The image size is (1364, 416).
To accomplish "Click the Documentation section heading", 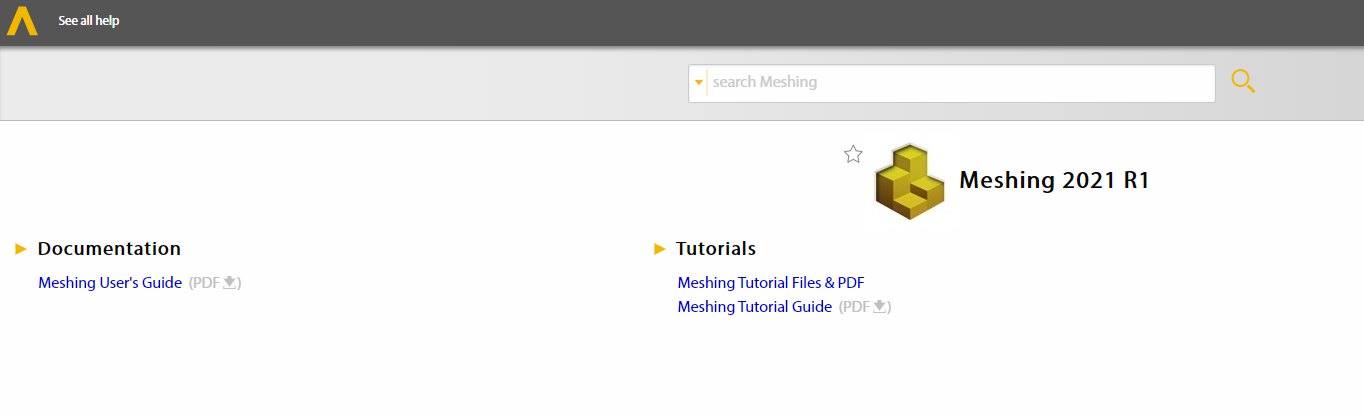I will [x=109, y=249].
